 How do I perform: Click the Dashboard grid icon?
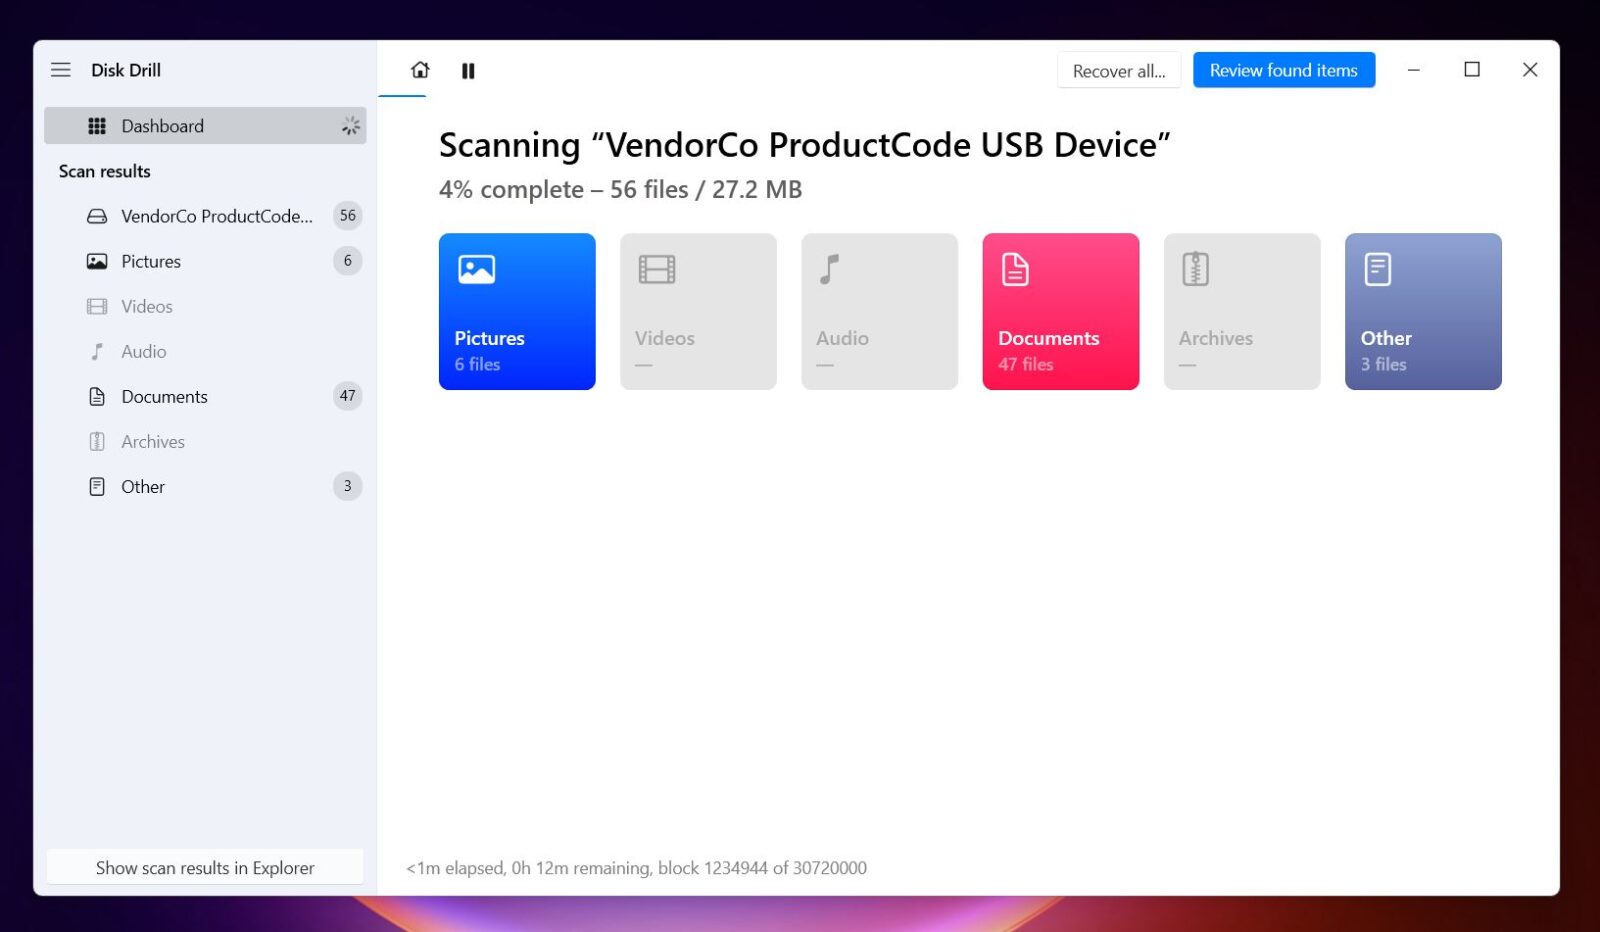pyautogui.click(x=97, y=125)
